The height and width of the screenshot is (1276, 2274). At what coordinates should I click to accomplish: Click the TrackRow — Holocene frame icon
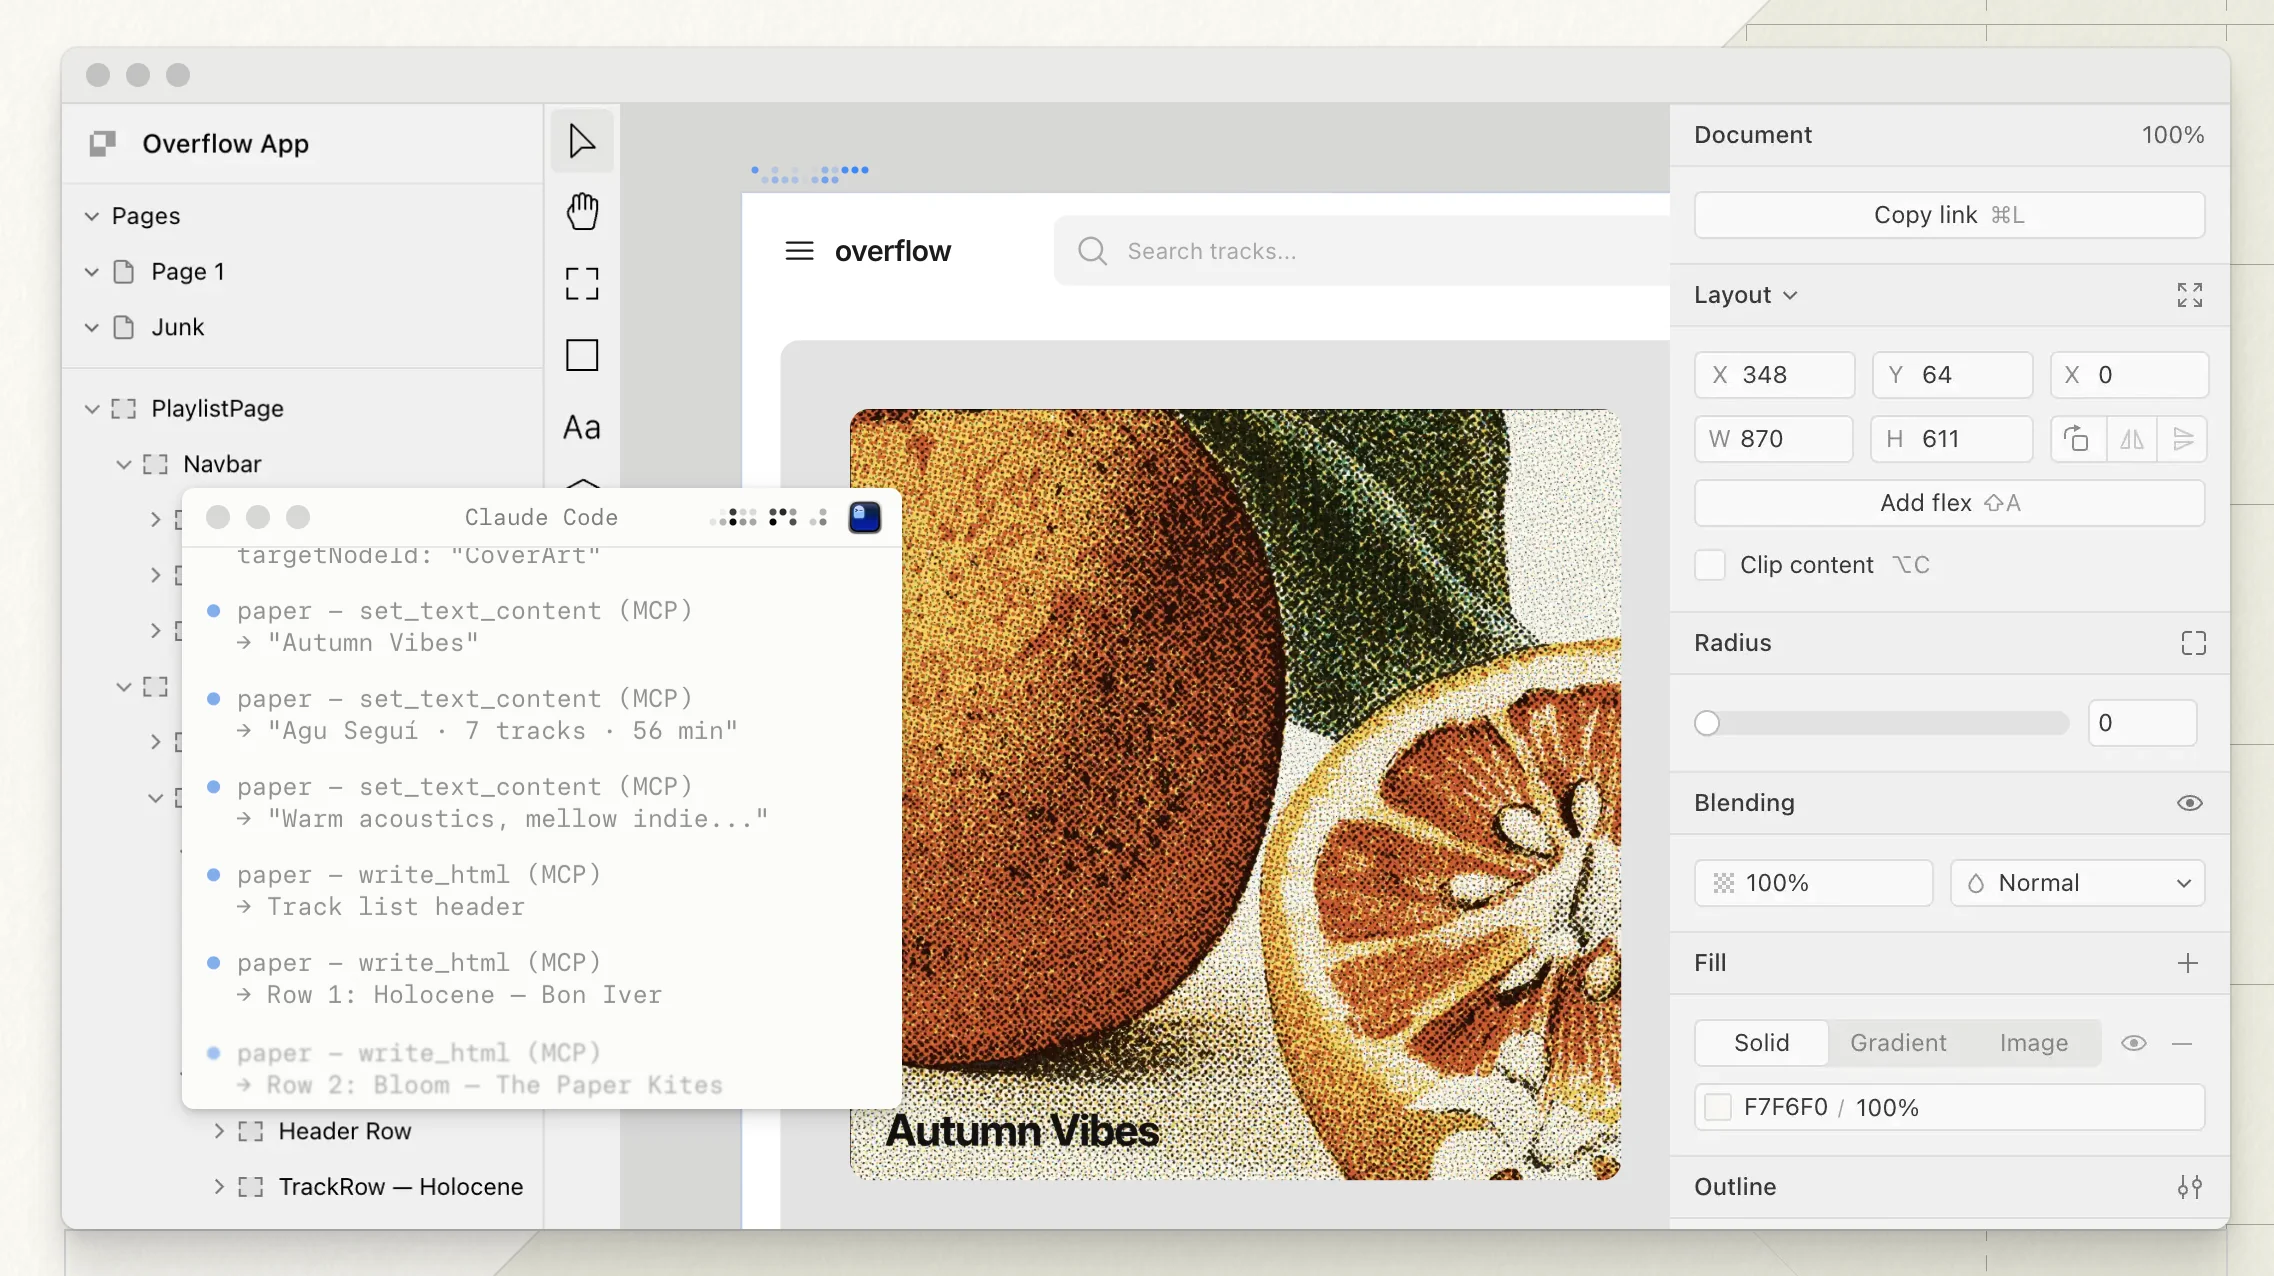click(x=251, y=1187)
